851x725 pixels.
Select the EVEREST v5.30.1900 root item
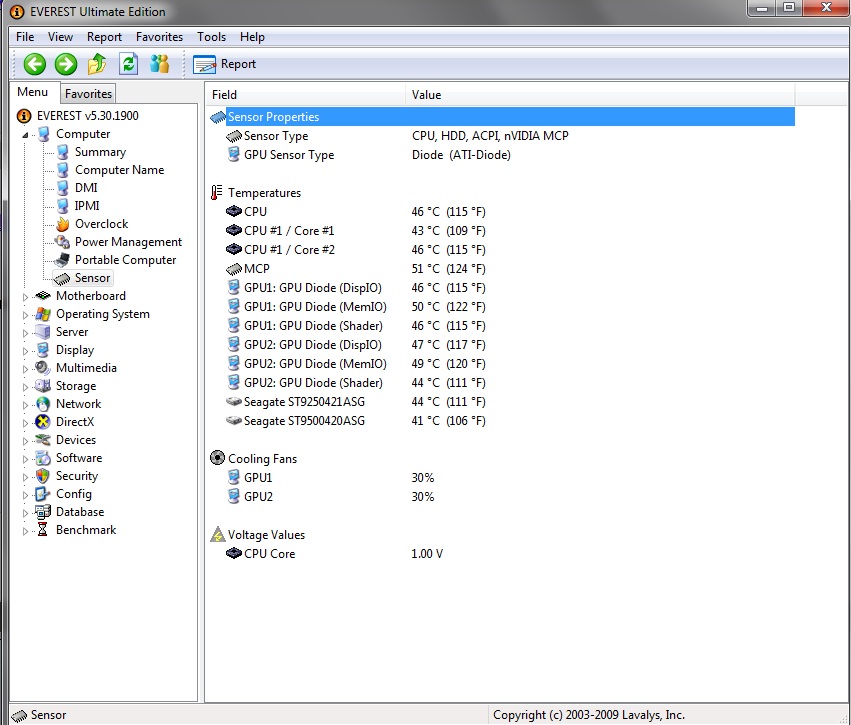tap(87, 116)
